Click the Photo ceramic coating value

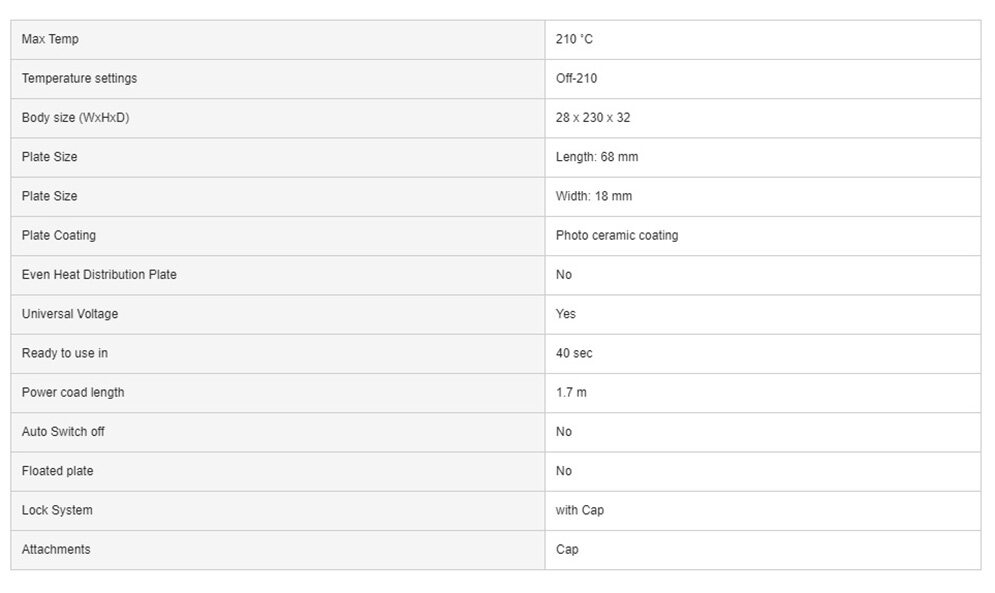click(616, 235)
